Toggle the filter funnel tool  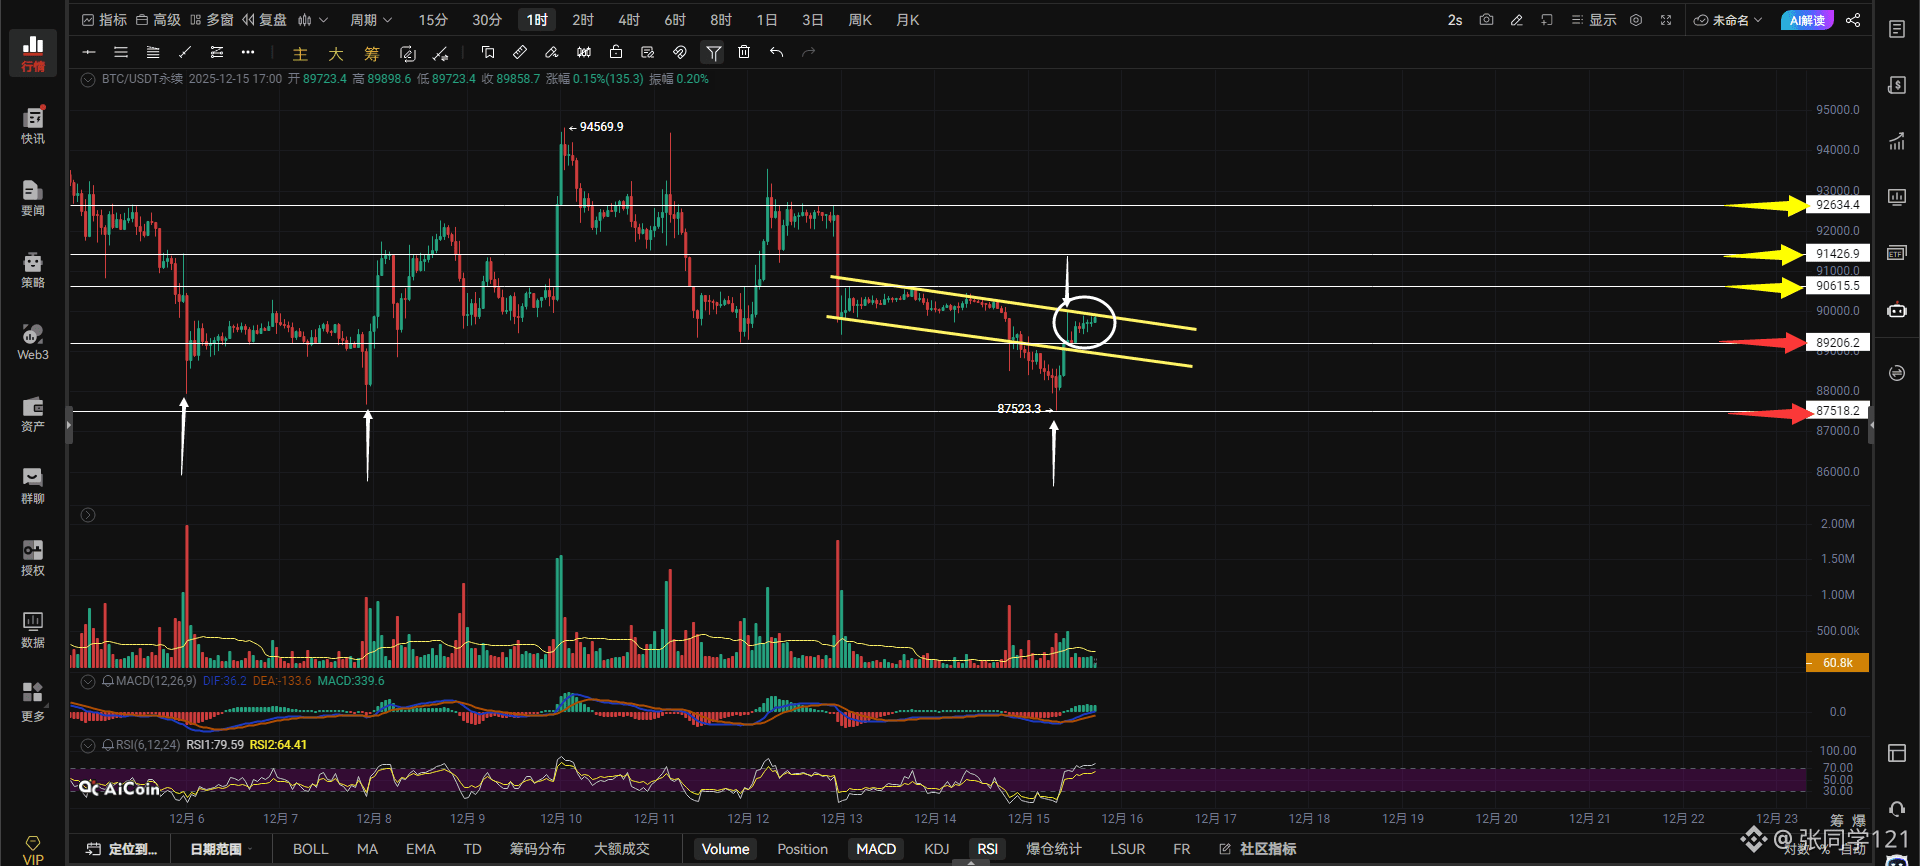pyautogui.click(x=713, y=52)
